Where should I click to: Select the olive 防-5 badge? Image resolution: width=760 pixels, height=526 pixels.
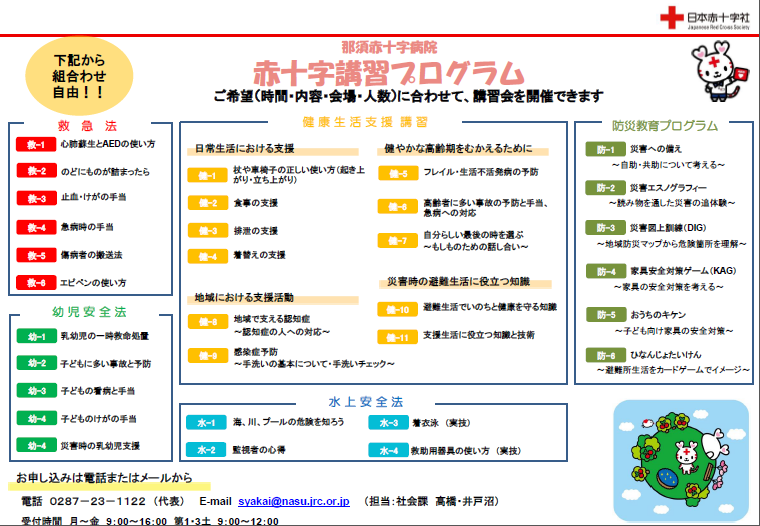(x=606, y=315)
